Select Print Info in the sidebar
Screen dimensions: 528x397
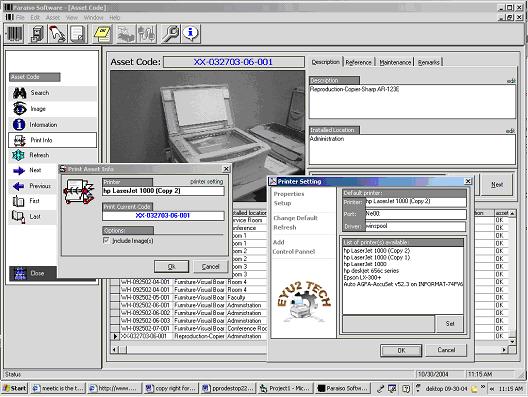coord(53,140)
